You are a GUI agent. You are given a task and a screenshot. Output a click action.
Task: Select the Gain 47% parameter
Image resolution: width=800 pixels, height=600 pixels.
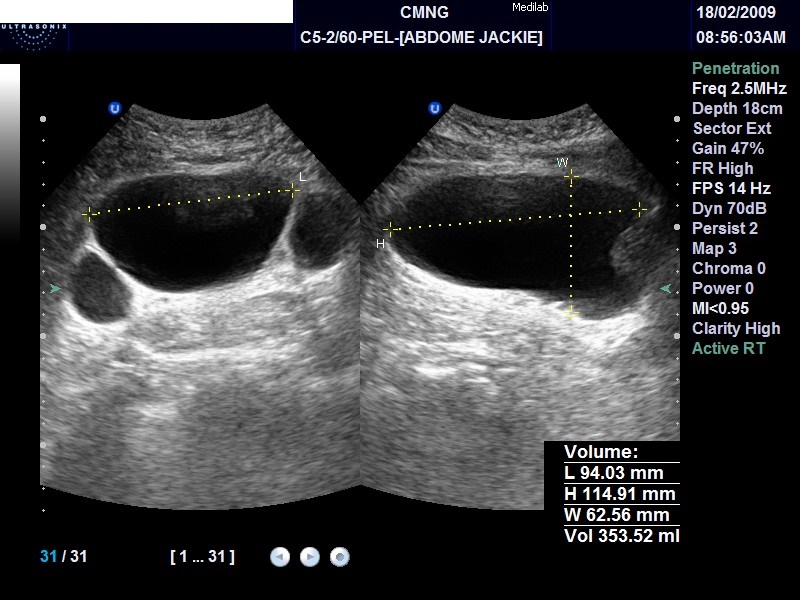[x=728, y=148]
